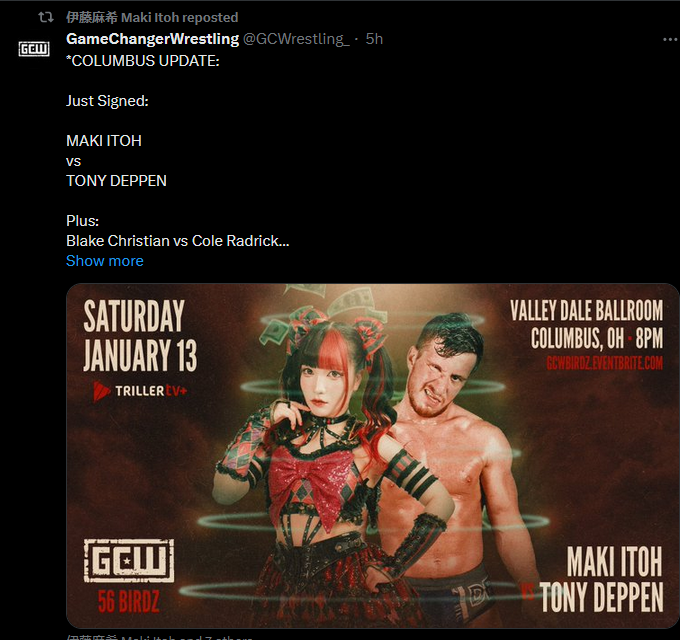Click the 'Blake Christian vs Cole Radrick' line
The width and height of the screenshot is (680, 640).
pos(177,241)
